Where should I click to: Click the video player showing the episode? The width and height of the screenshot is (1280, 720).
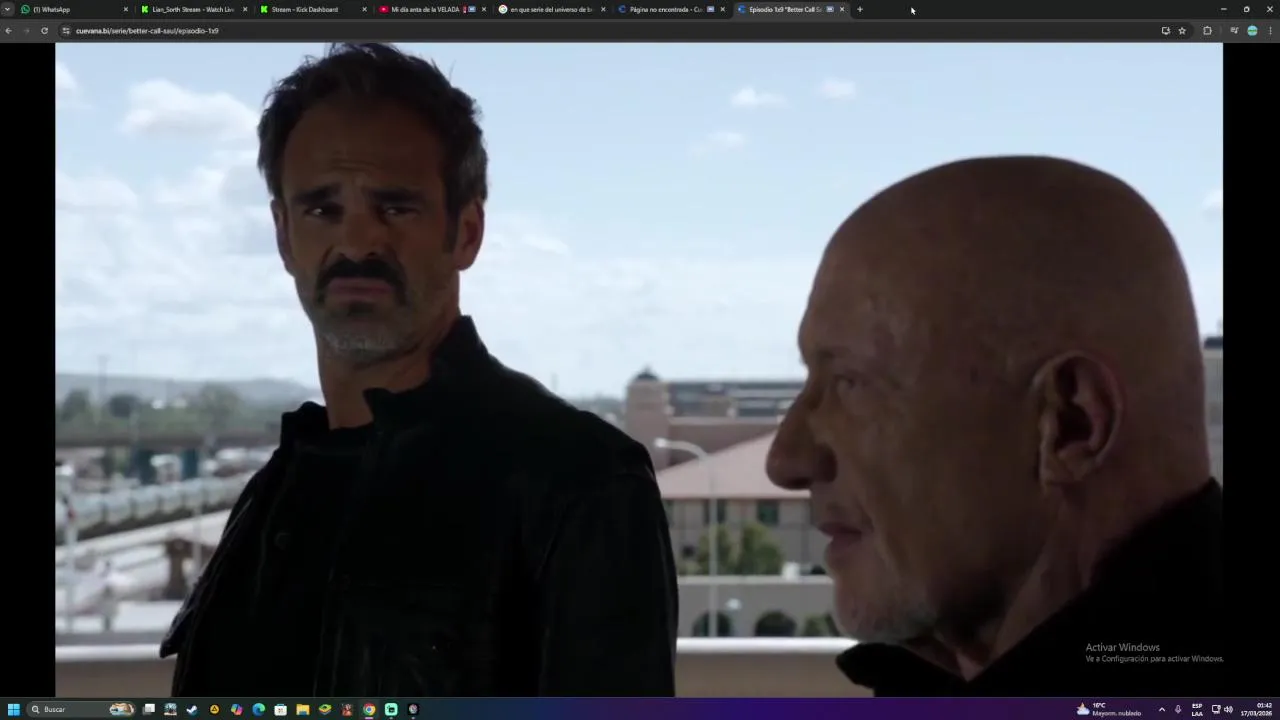click(639, 369)
